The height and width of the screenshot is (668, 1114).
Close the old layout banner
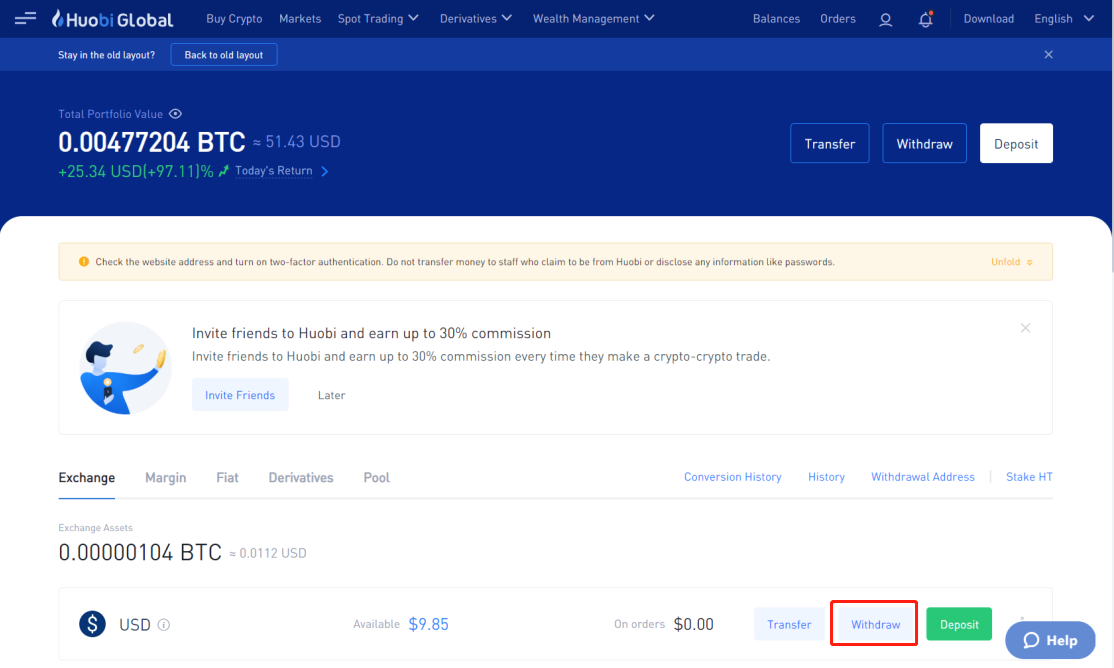pyautogui.click(x=1048, y=55)
